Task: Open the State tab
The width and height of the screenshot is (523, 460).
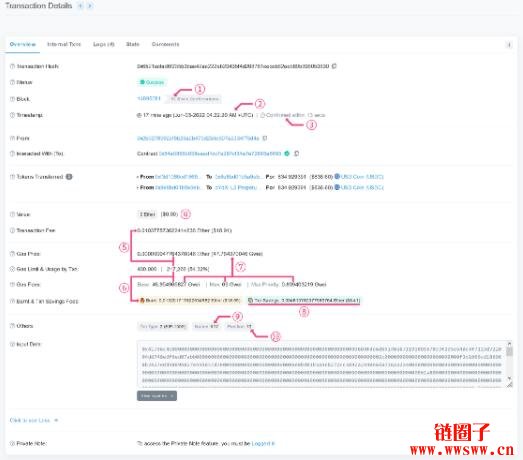Action: [132, 44]
